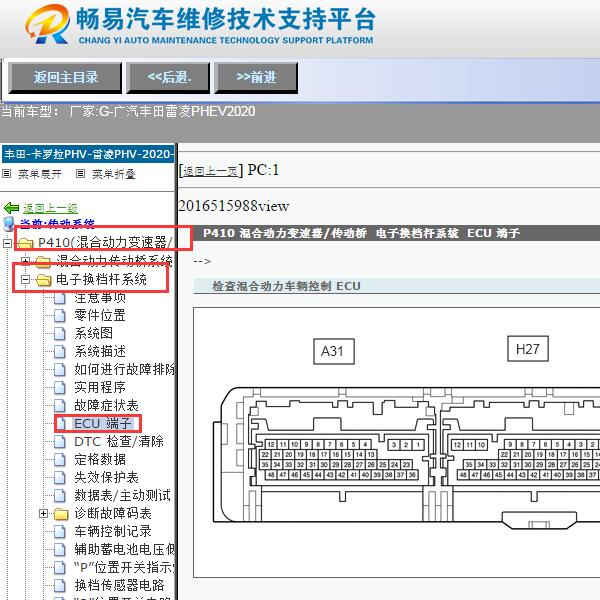The height and width of the screenshot is (600, 600).
Task: Open the 实用程序 page
Action: tap(100, 387)
